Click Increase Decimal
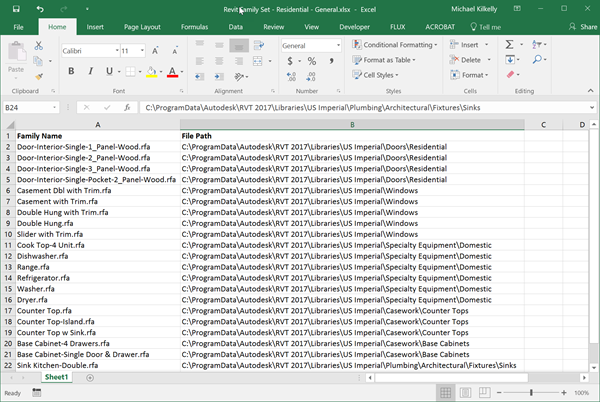600x402 pixels. [291, 76]
